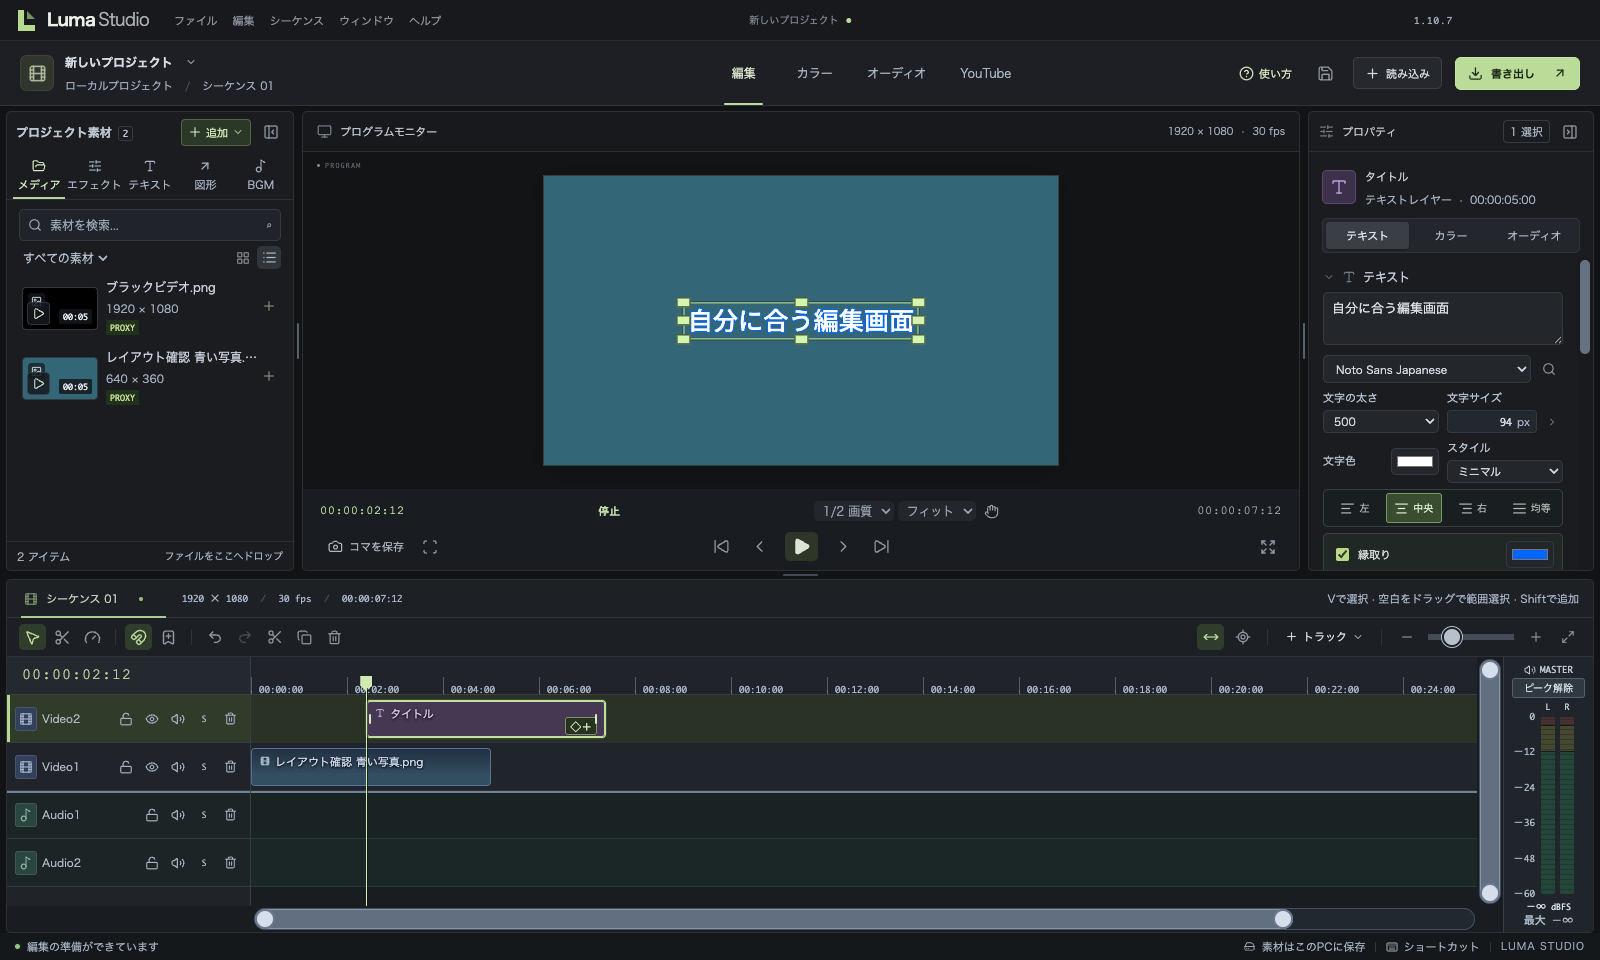Mute the Audio1 track

[178, 815]
